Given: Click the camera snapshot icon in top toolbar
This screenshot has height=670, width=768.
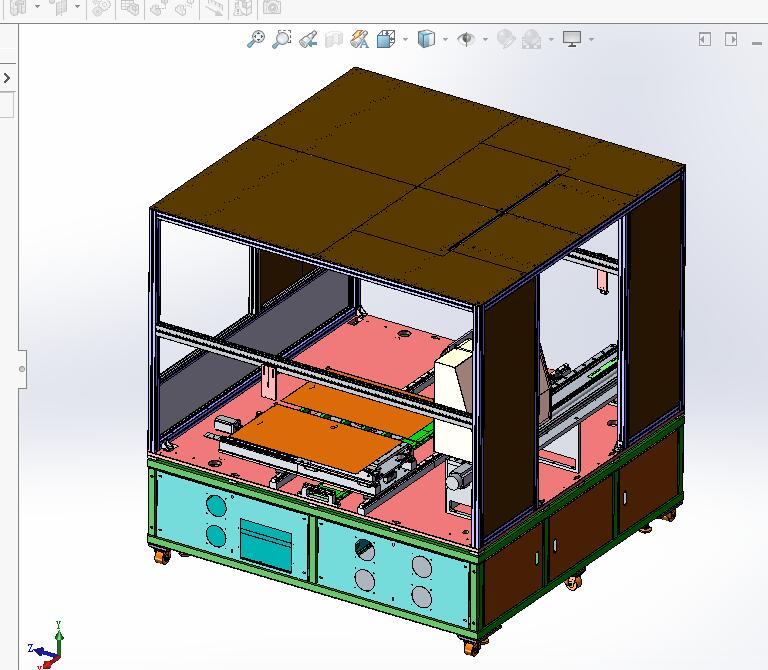Looking at the screenshot, I should tap(272, 7).
